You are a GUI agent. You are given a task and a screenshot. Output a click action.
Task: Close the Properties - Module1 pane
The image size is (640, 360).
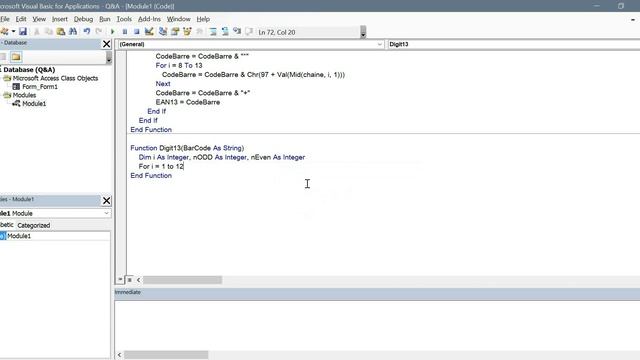click(107, 200)
